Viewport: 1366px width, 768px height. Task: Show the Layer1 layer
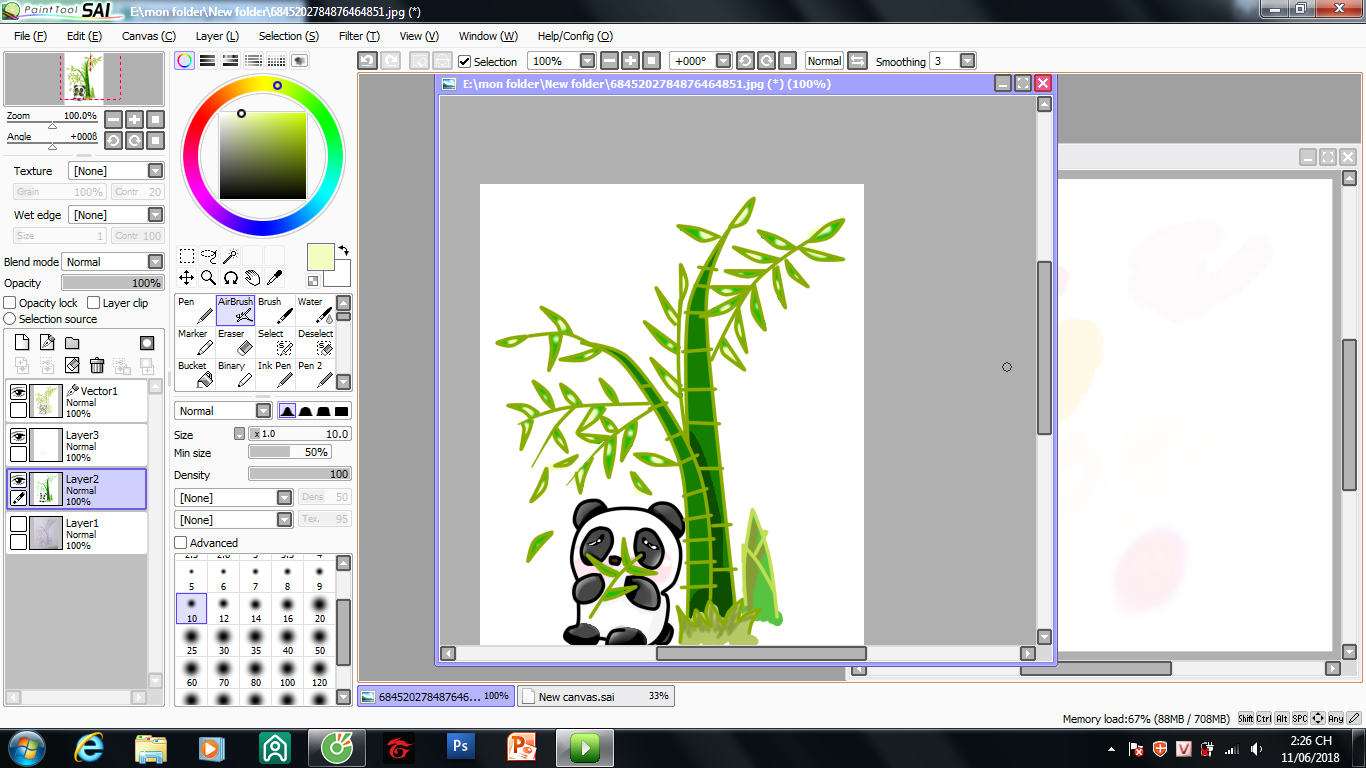tap(18, 524)
